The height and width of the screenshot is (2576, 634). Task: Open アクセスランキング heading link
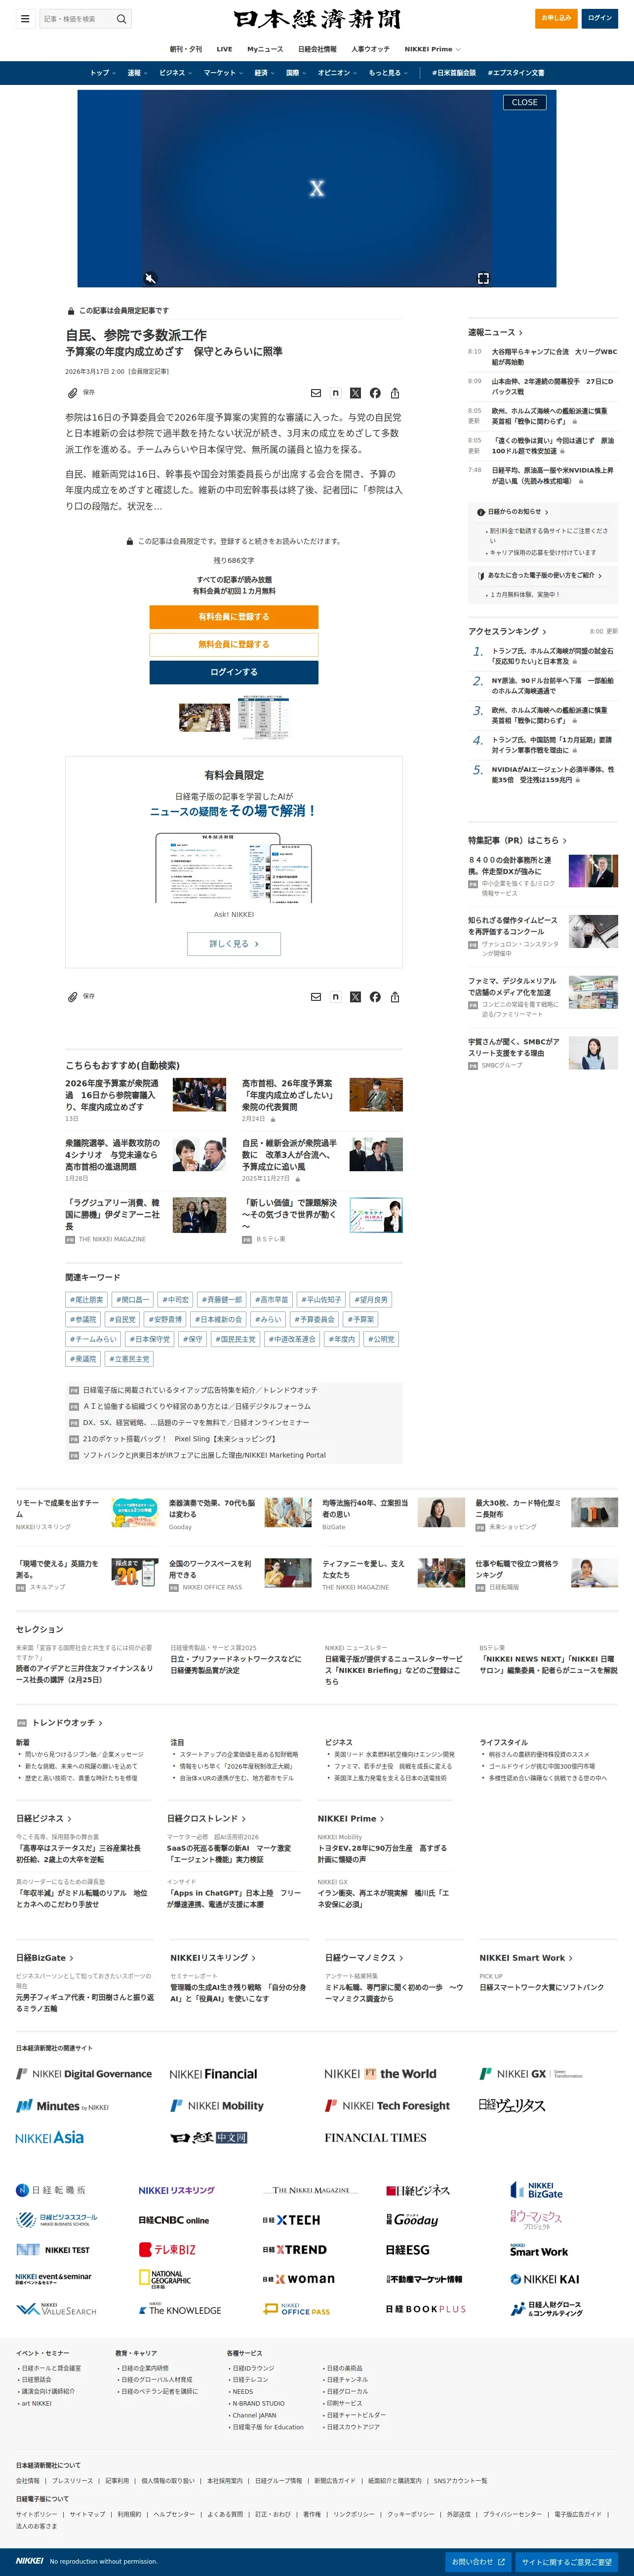pos(507,631)
